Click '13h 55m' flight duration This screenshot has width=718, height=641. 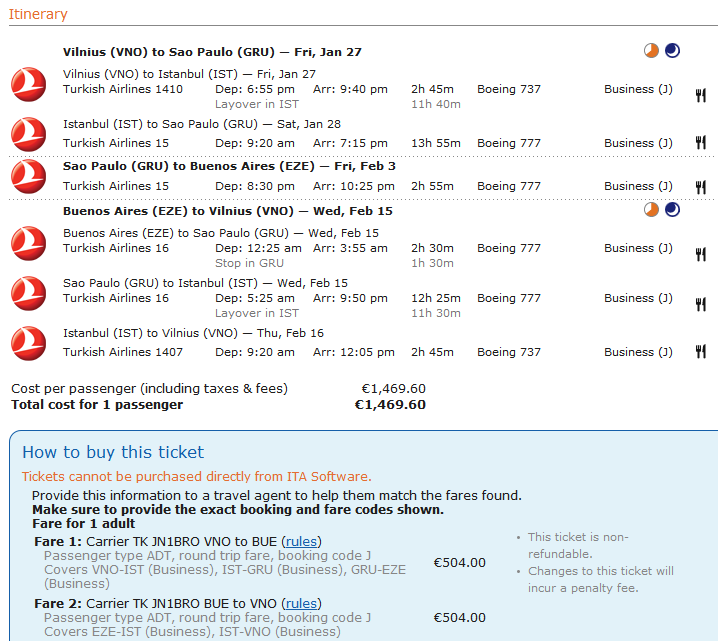point(436,143)
